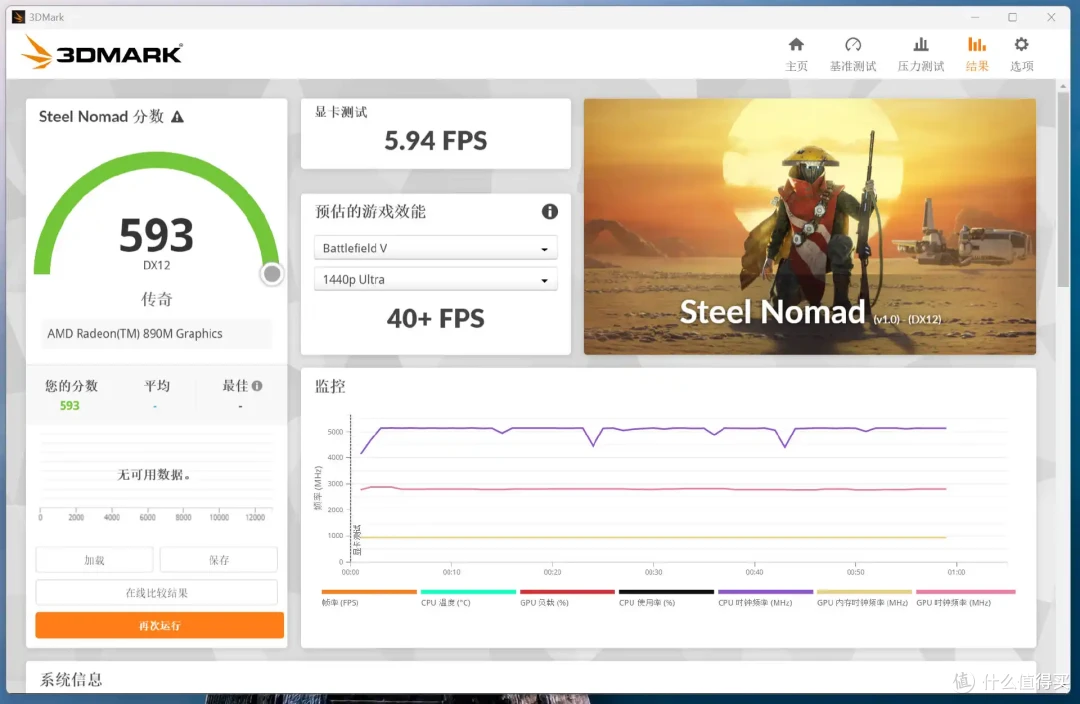Toggle GPU 时钟频率 pink legend swatch
The image size is (1080, 704).
[x=966, y=592]
